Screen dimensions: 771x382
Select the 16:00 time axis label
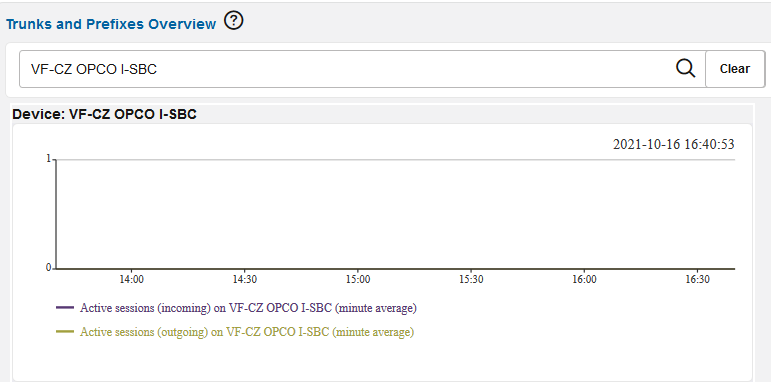[x=584, y=280]
